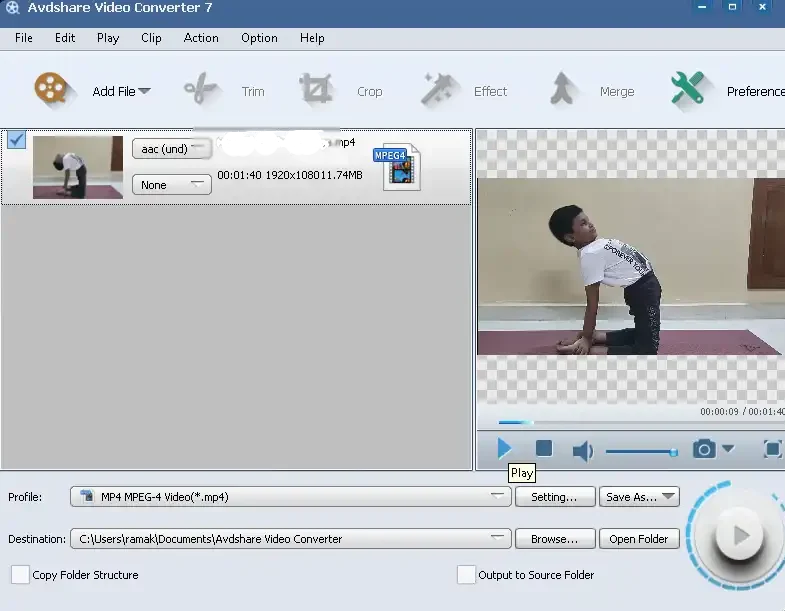
Task: Uncheck the video file checkbox
Action: coord(16,140)
